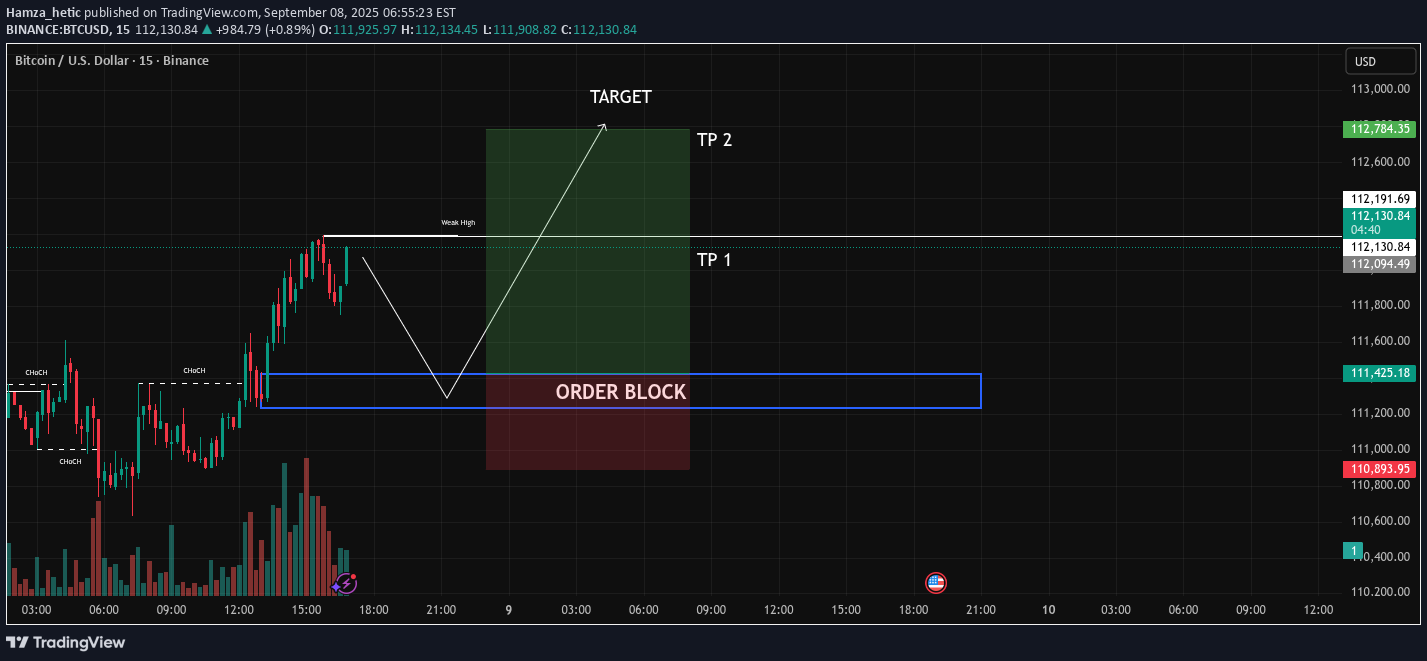
Task: Click the O:111,925.97 open value
Action: point(356,30)
